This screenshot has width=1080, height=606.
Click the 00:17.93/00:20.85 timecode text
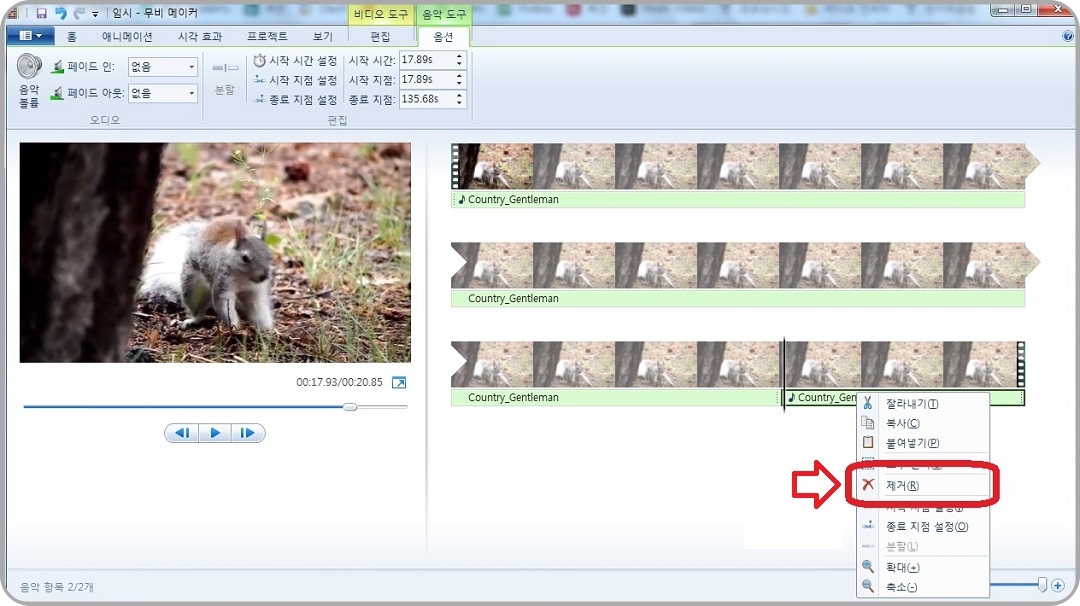tap(339, 382)
